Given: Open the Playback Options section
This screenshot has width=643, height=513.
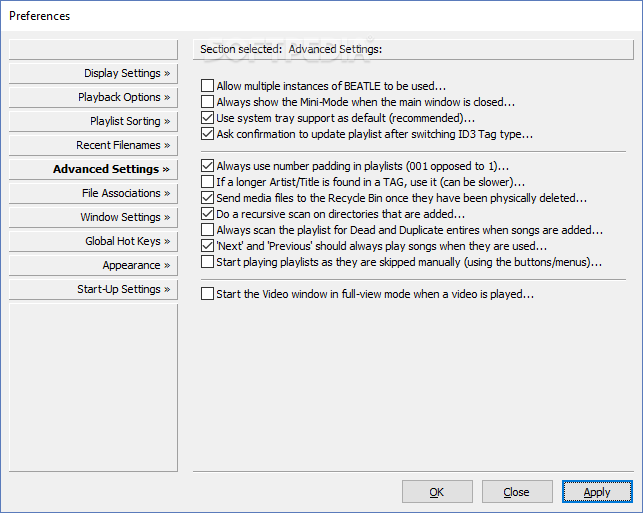Looking at the screenshot, I should [93, 97].
